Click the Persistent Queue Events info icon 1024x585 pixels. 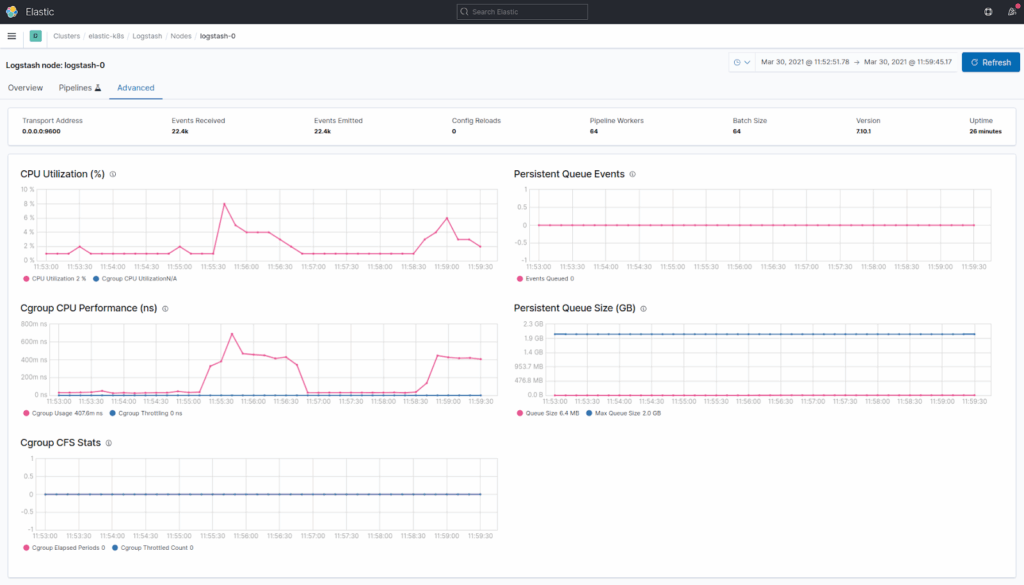coord(633,174)
